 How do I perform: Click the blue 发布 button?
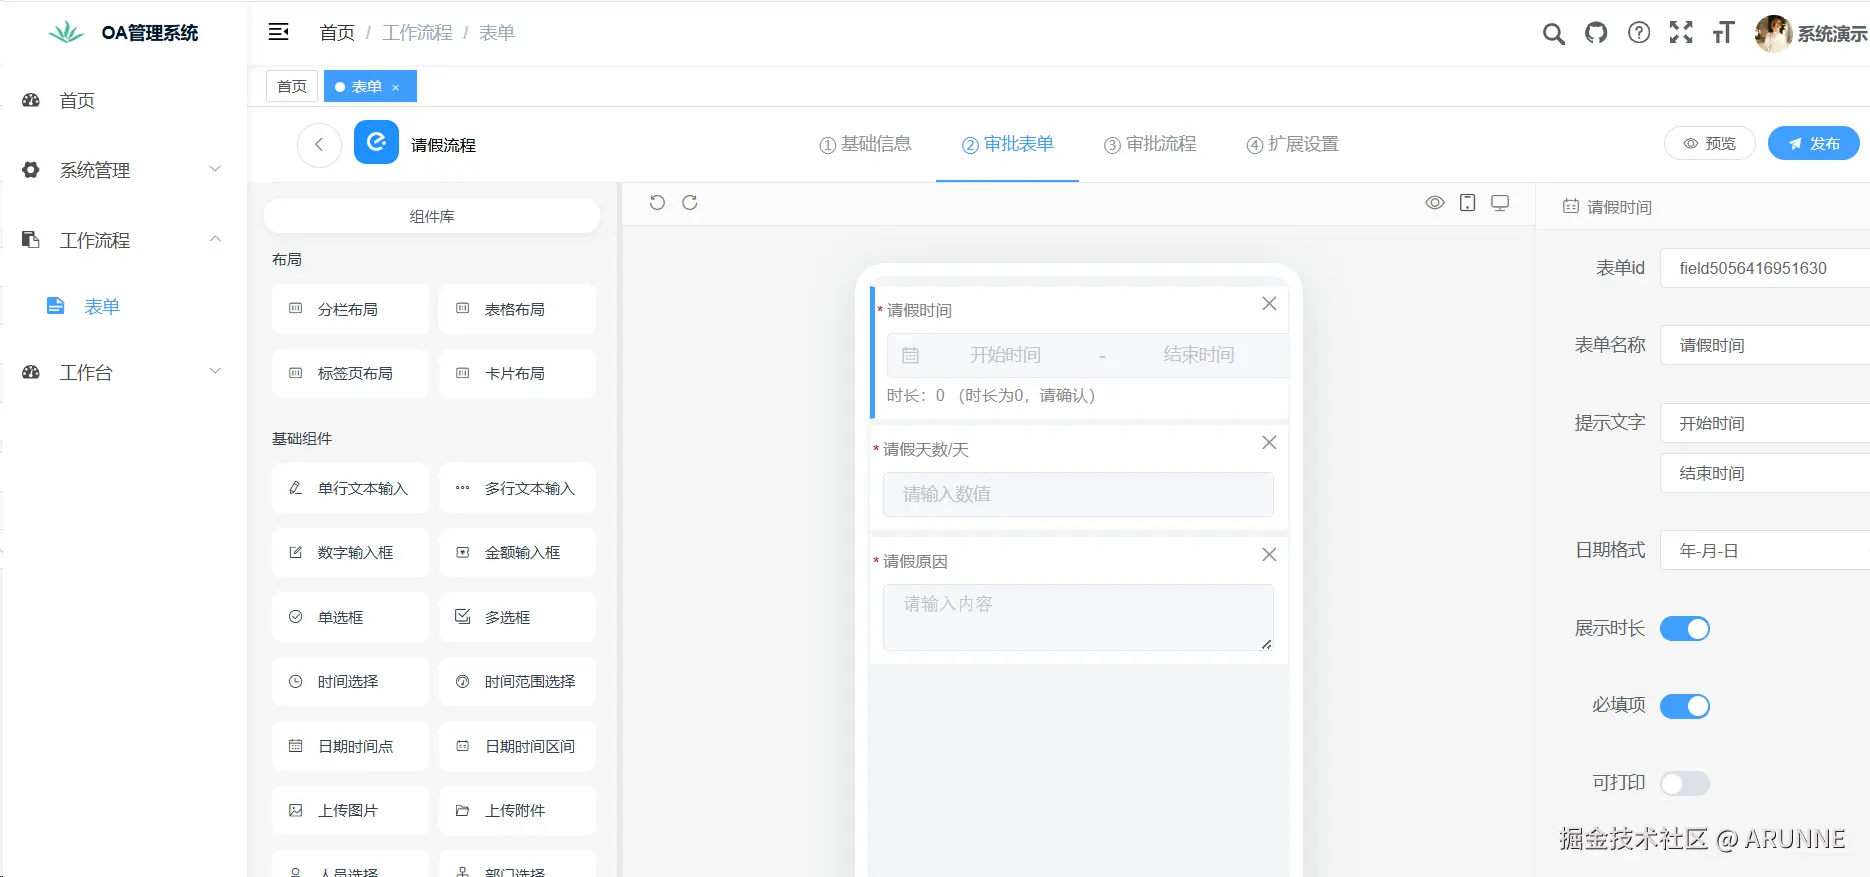[x=1814, y=143]
